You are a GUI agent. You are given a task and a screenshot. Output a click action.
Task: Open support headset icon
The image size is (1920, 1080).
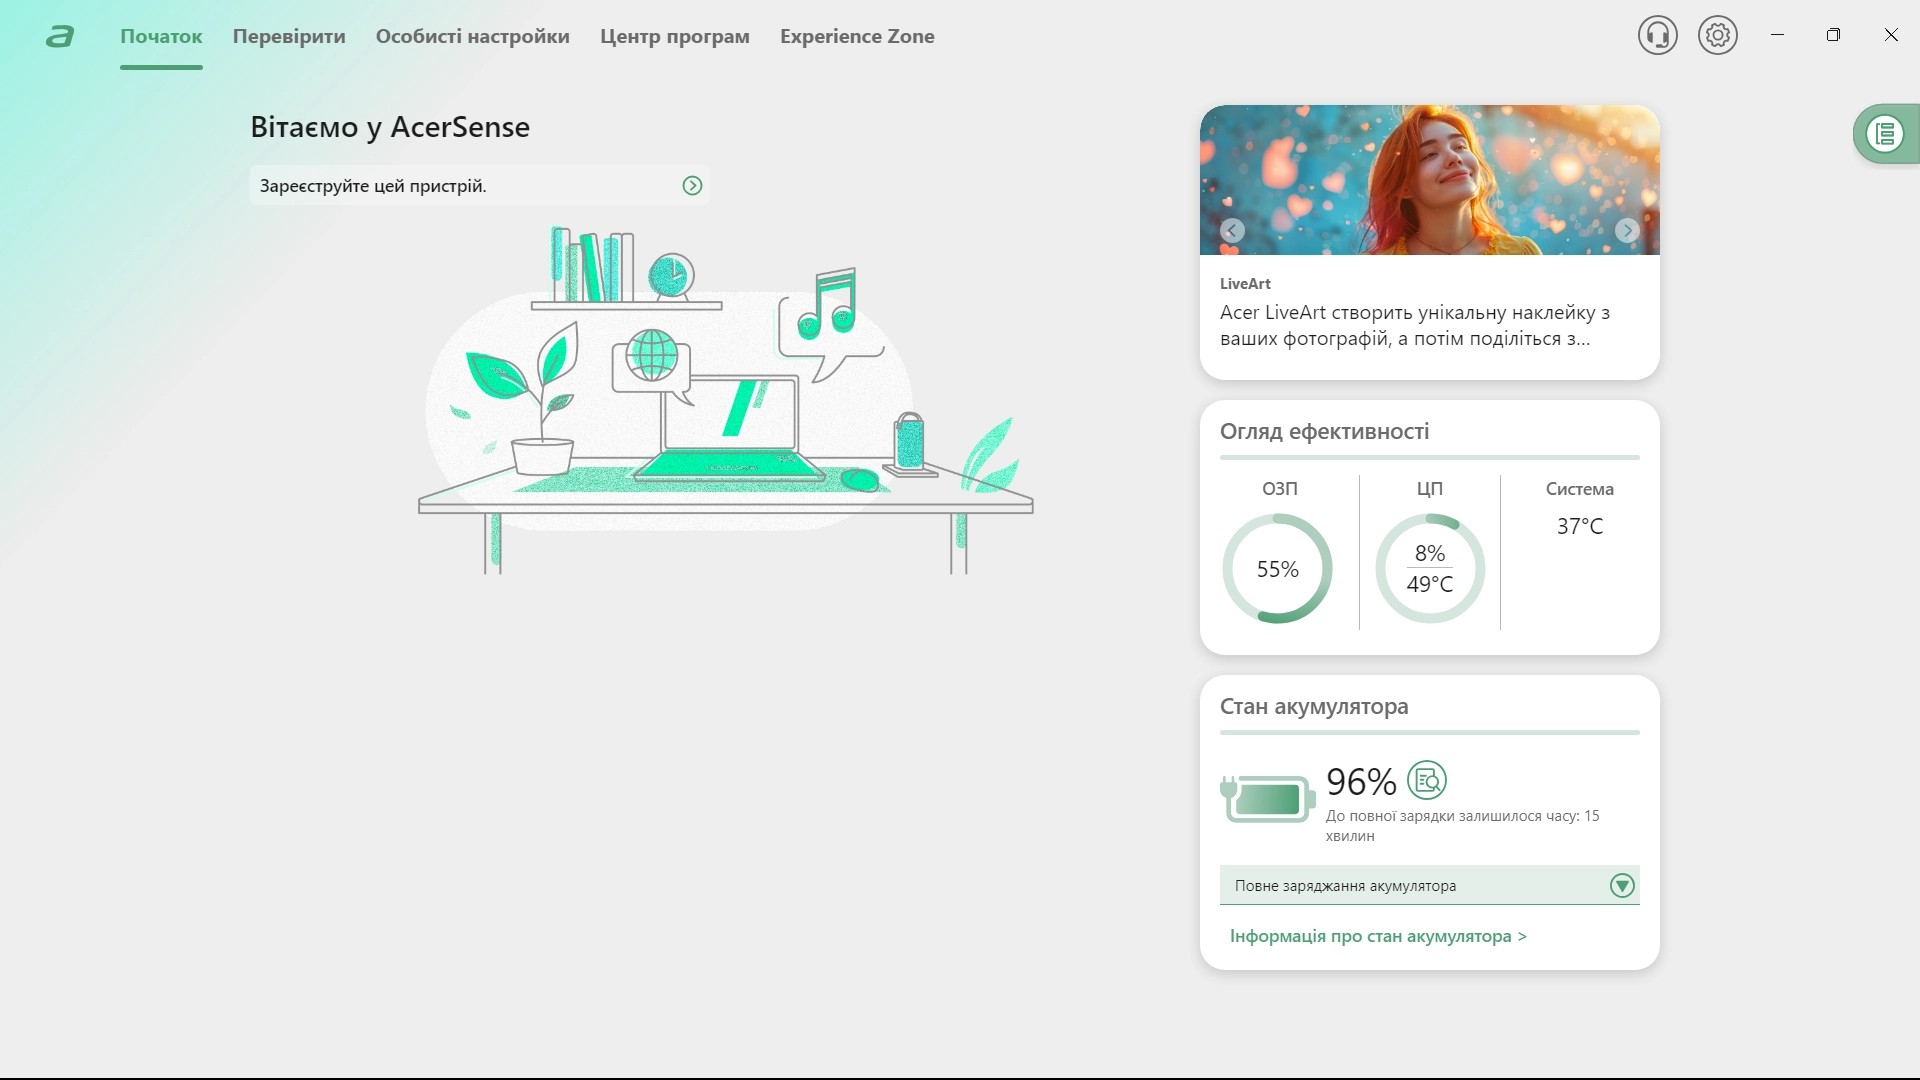click(x=1657, y=36)
